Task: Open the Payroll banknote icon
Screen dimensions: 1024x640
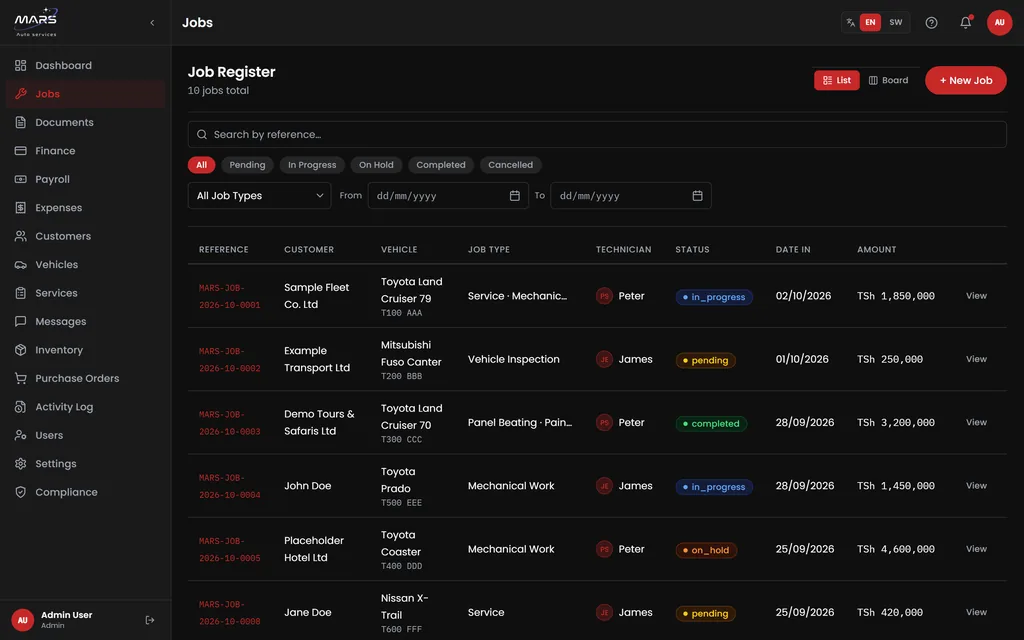Action: click(x=21, y=179)
